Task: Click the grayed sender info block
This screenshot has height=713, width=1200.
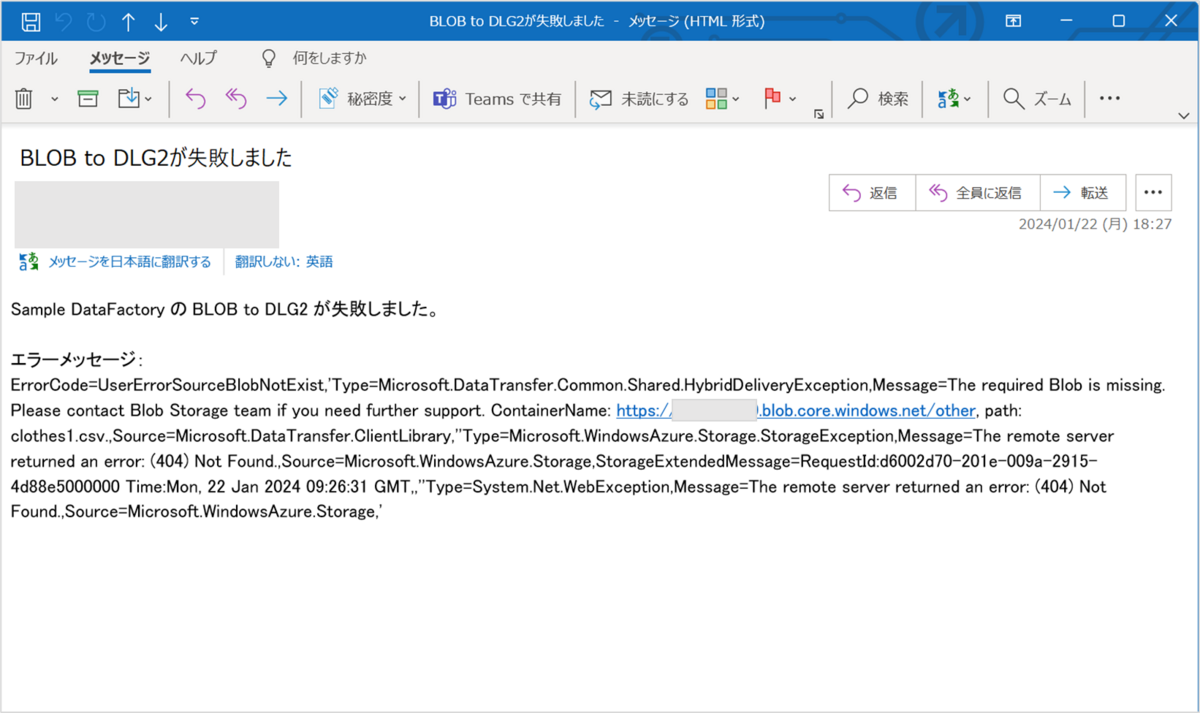Action: [x=147, y=214]
